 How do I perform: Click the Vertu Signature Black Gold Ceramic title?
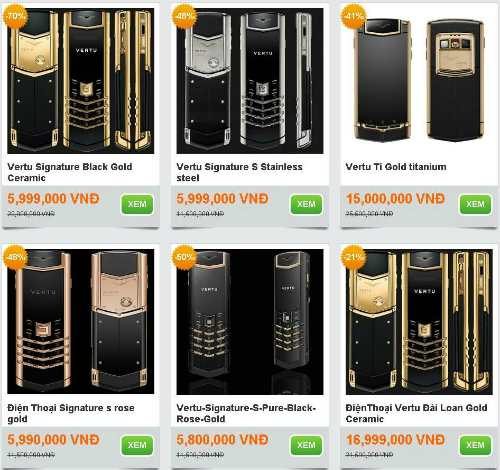pos(70,172)
